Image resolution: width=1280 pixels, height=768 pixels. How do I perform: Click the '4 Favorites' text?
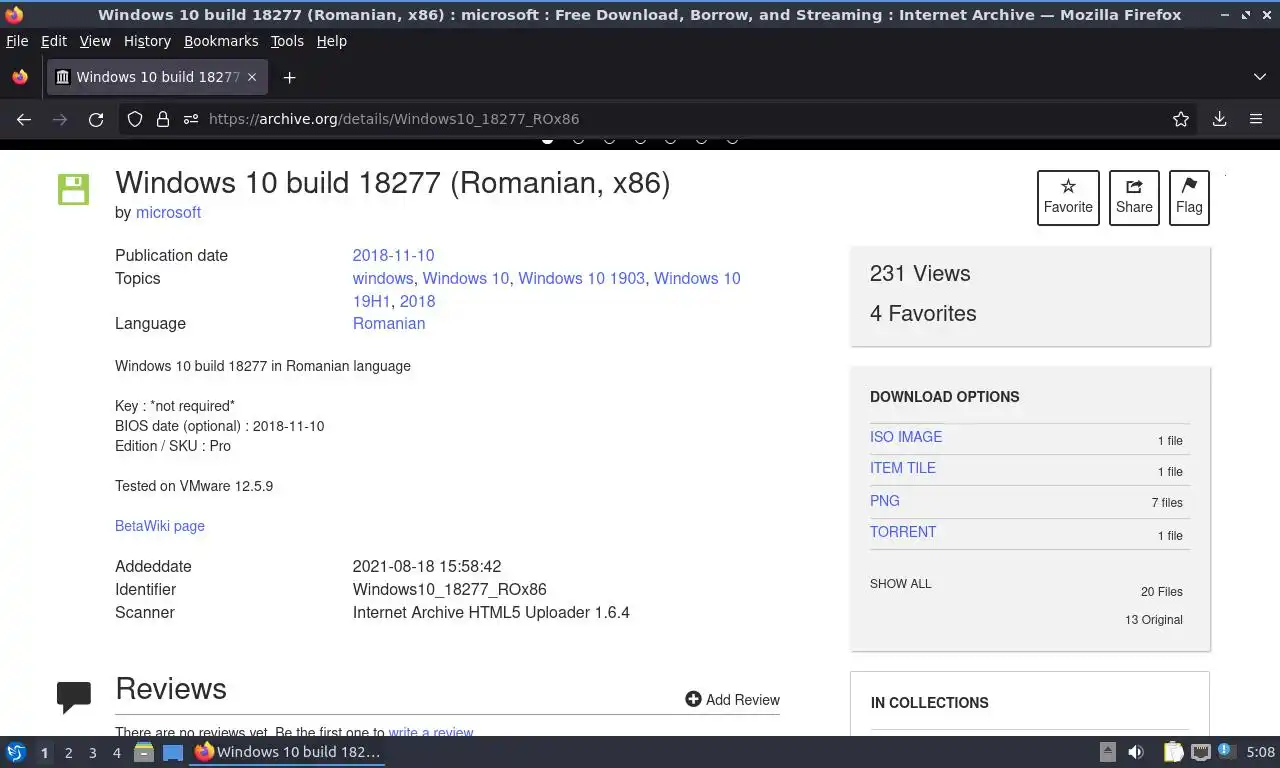(923, 314)
